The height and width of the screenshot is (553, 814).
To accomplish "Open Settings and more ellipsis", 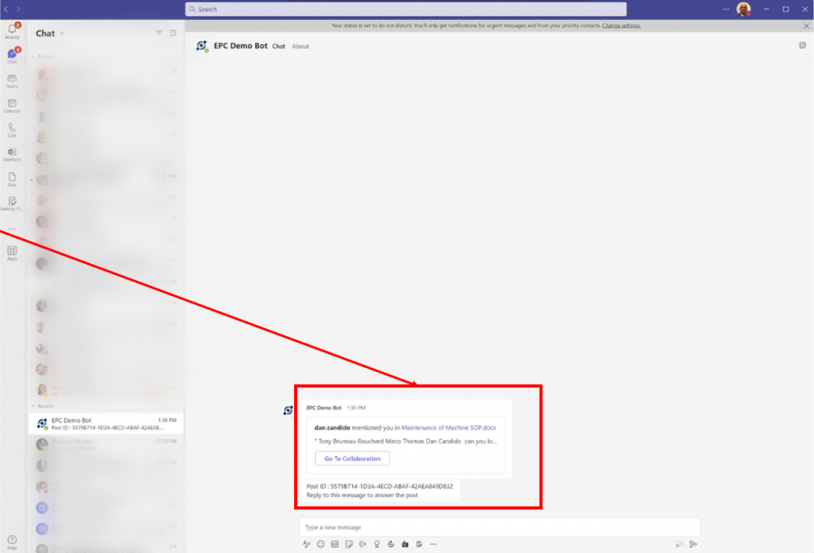I will [x=726, y=9].
